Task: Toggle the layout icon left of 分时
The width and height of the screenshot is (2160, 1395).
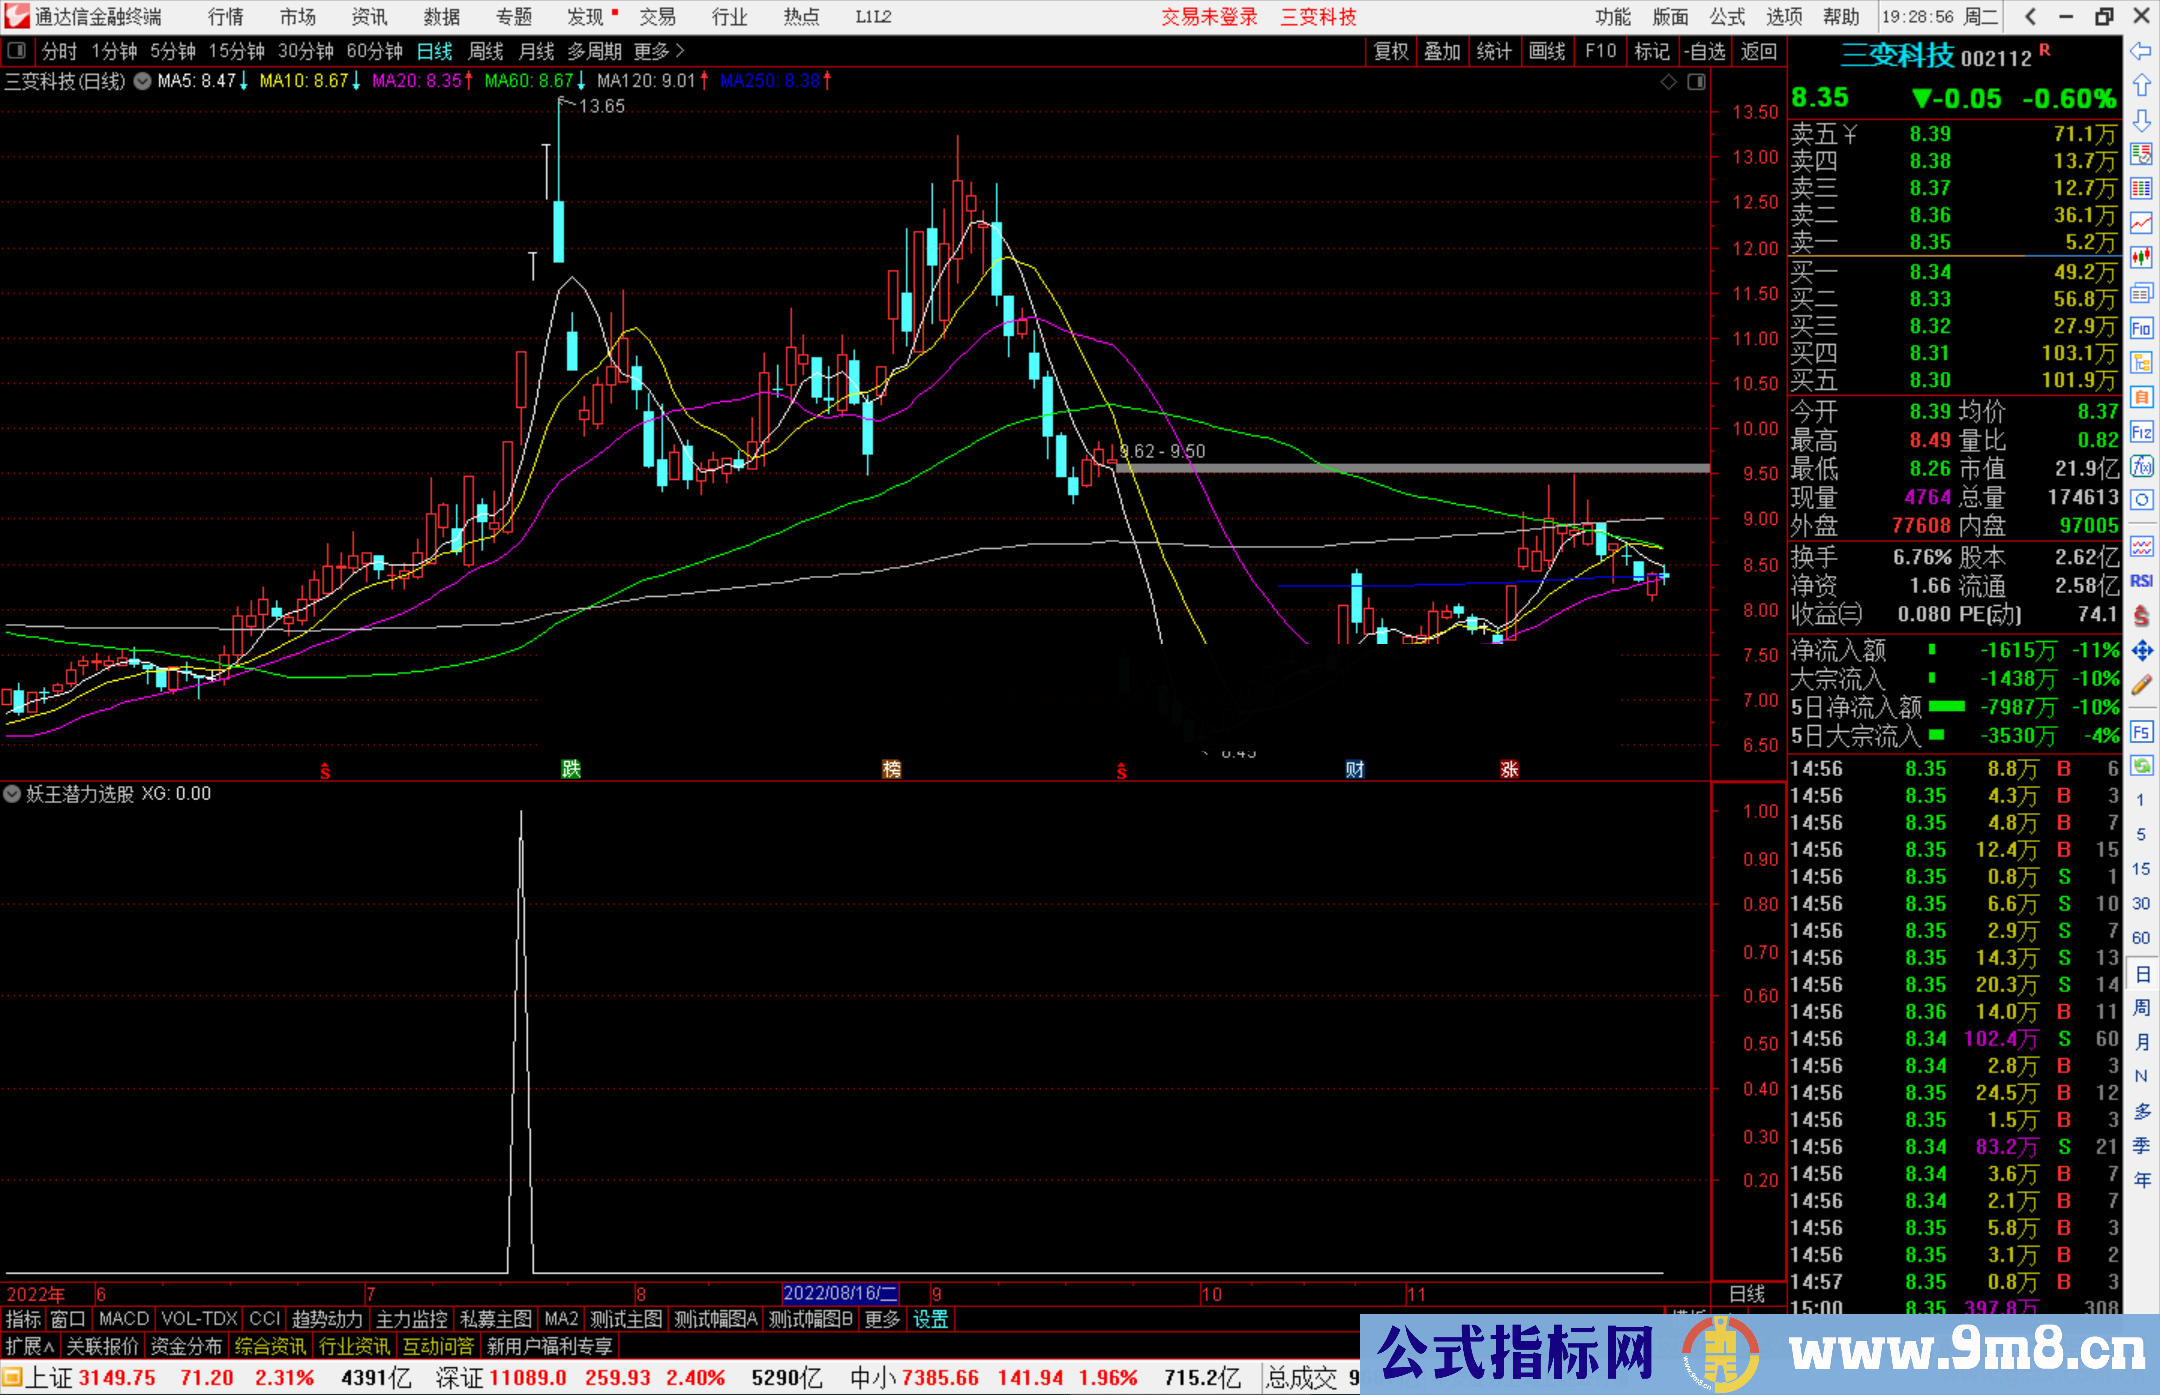Action: [16, 51]
